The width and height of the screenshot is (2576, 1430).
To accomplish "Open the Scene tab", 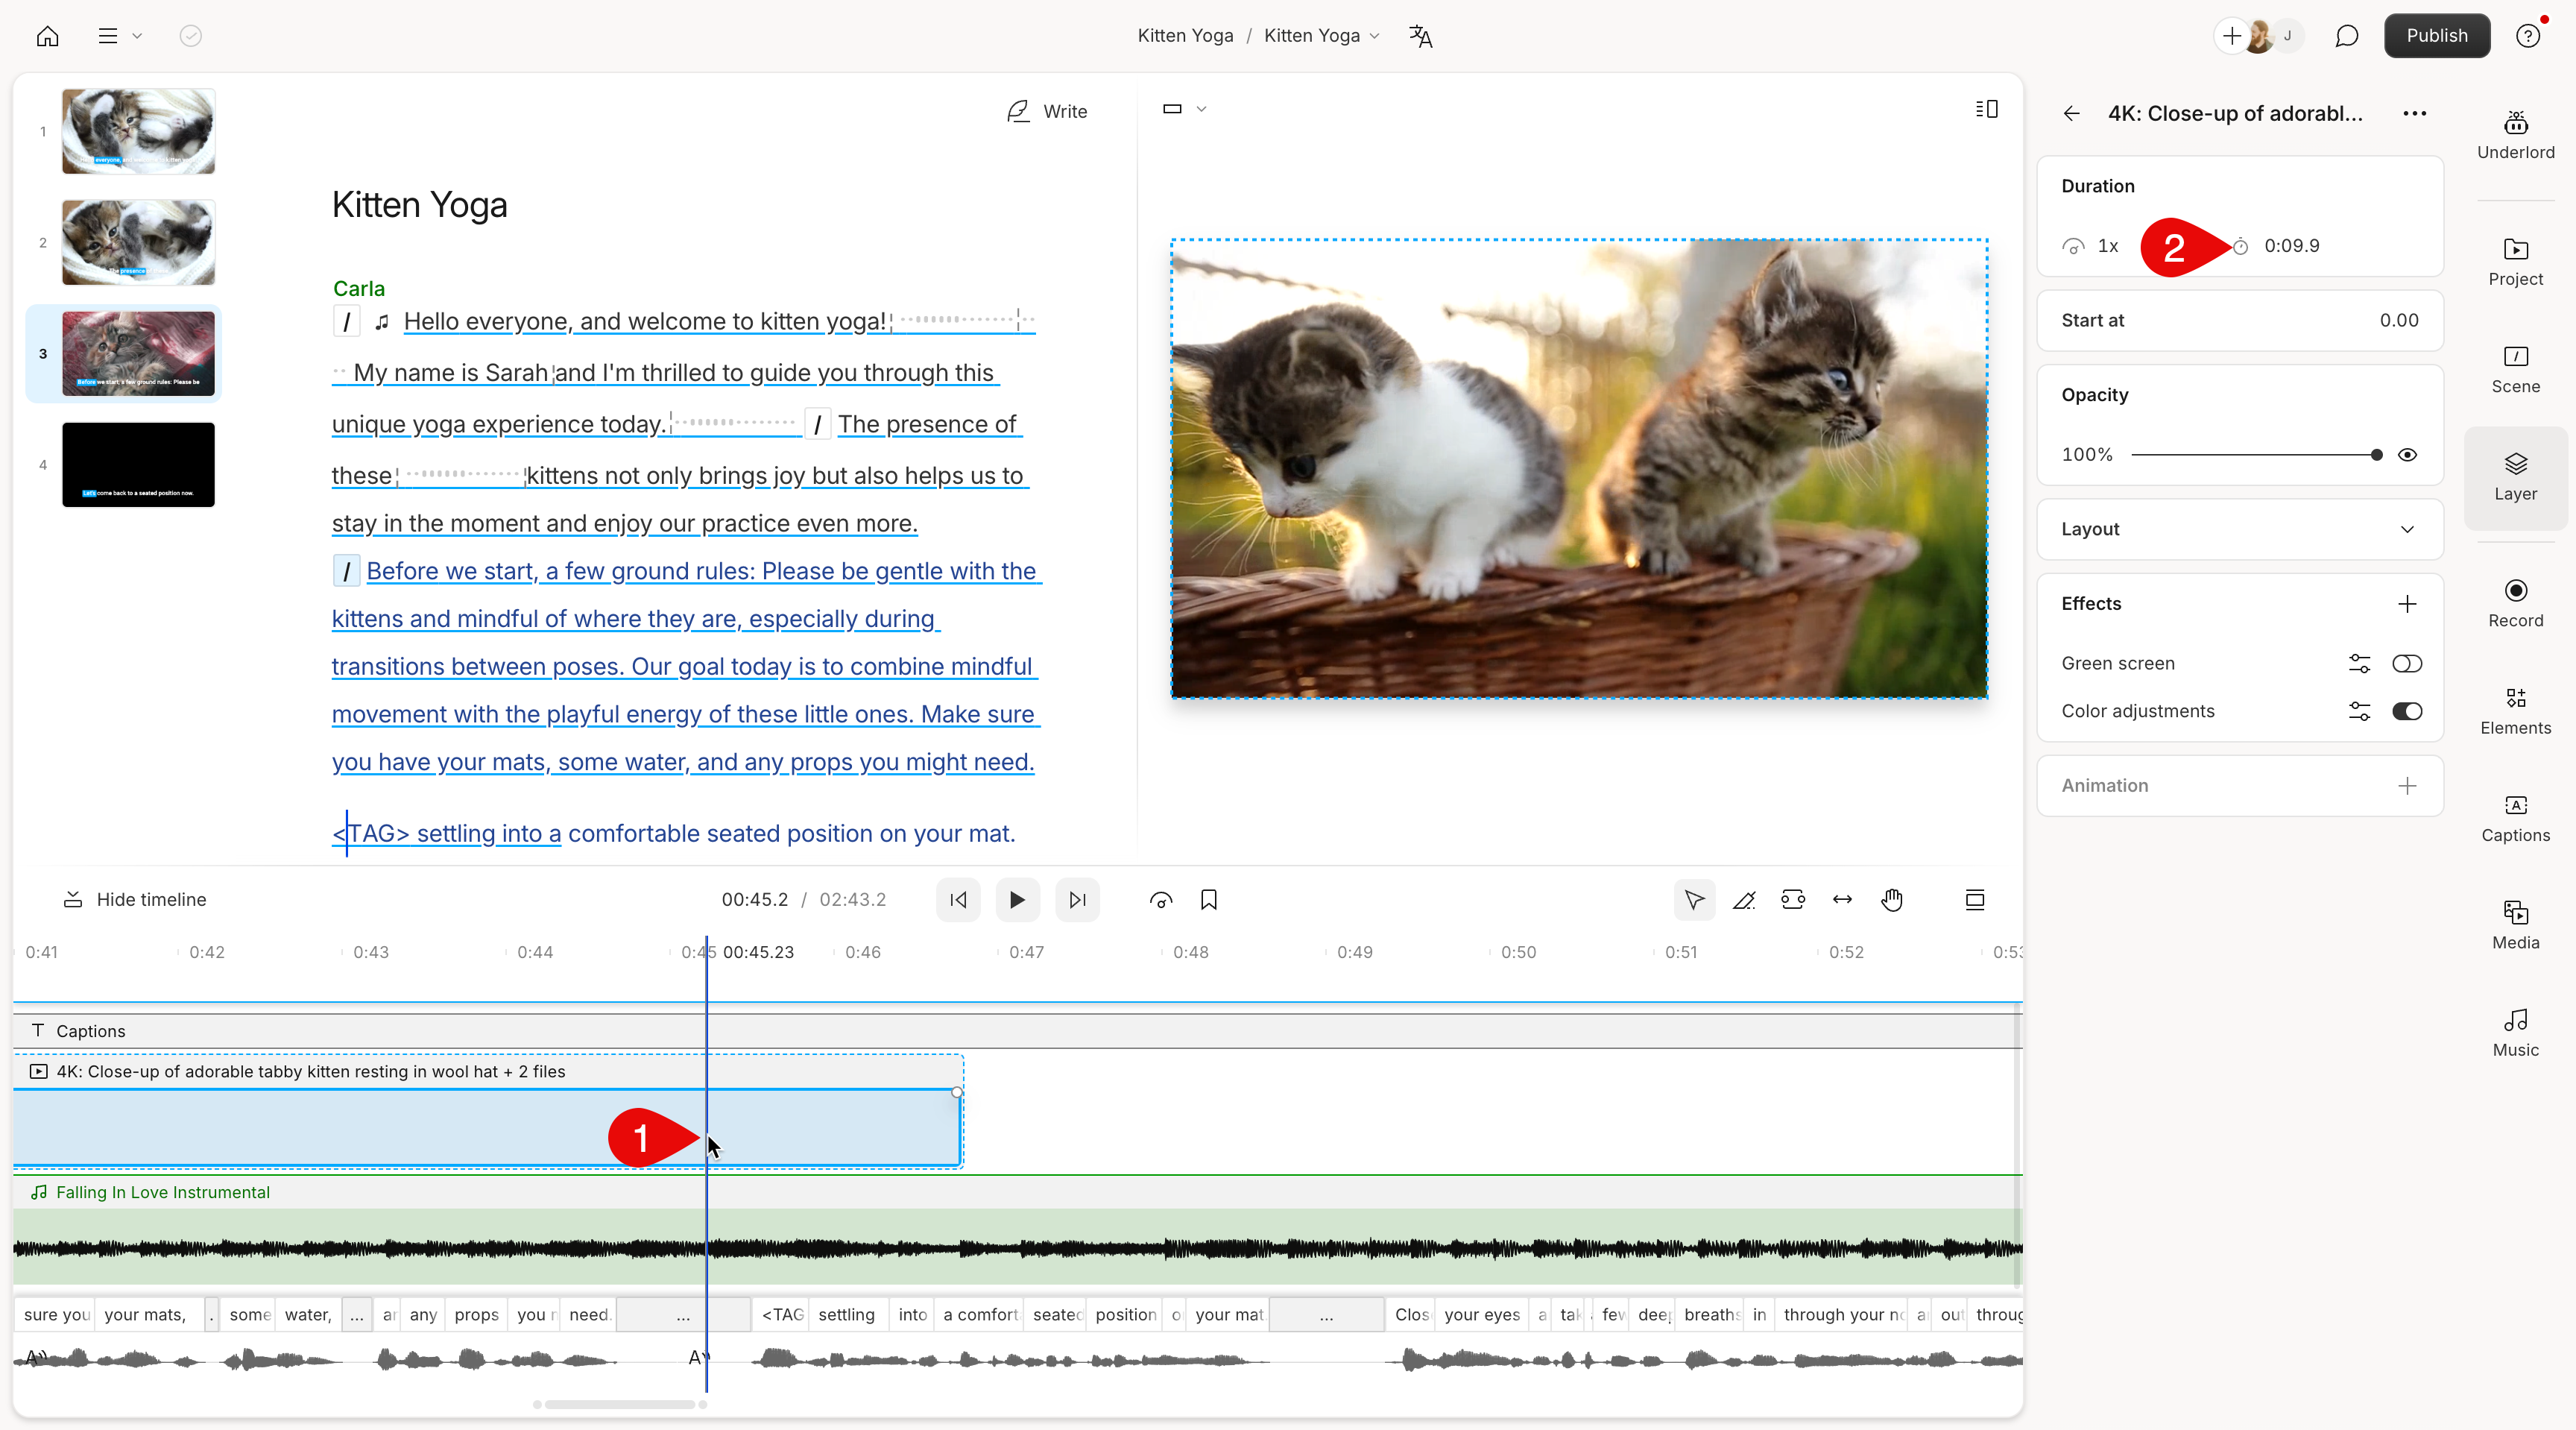I will [x=2515, y=370].
